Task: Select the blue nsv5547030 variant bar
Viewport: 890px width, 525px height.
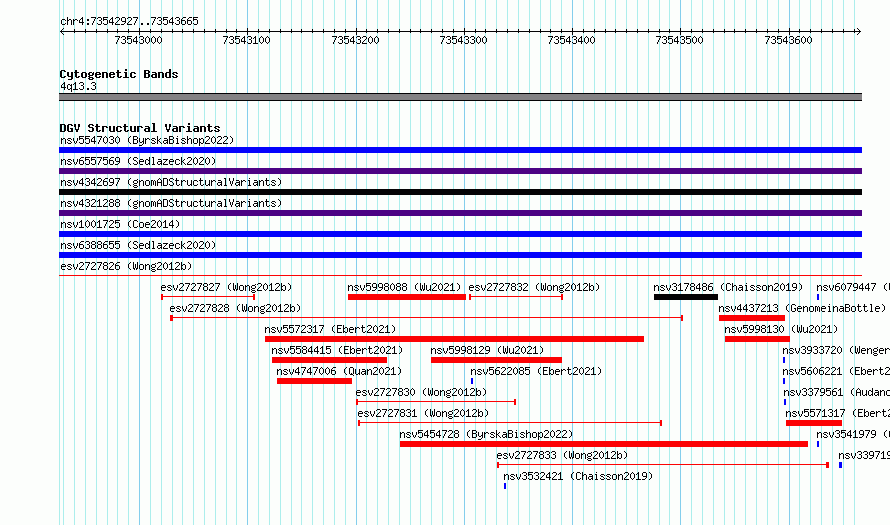Action: (460, 150)
